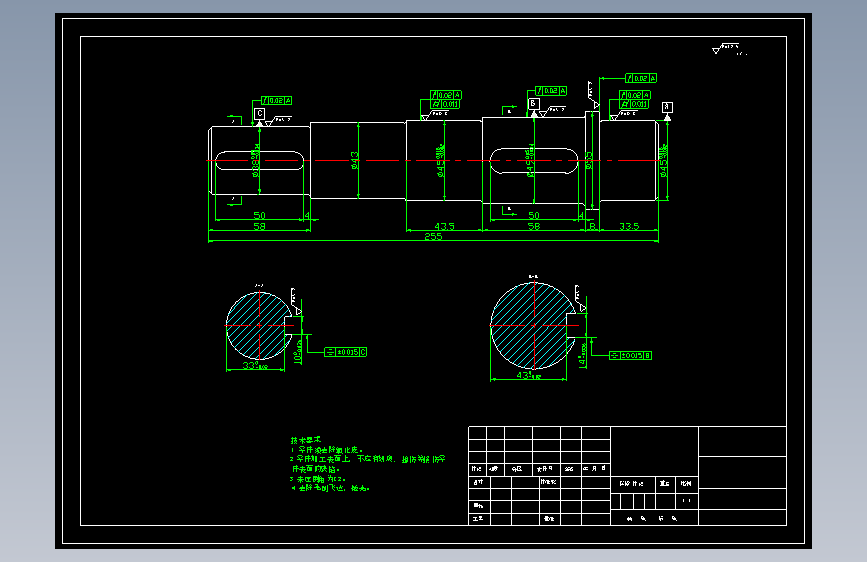Select the 0.02 A tolerance frame beside datum B
The image size is (867, 562).
pyautogui.click(x=551, y=91)
